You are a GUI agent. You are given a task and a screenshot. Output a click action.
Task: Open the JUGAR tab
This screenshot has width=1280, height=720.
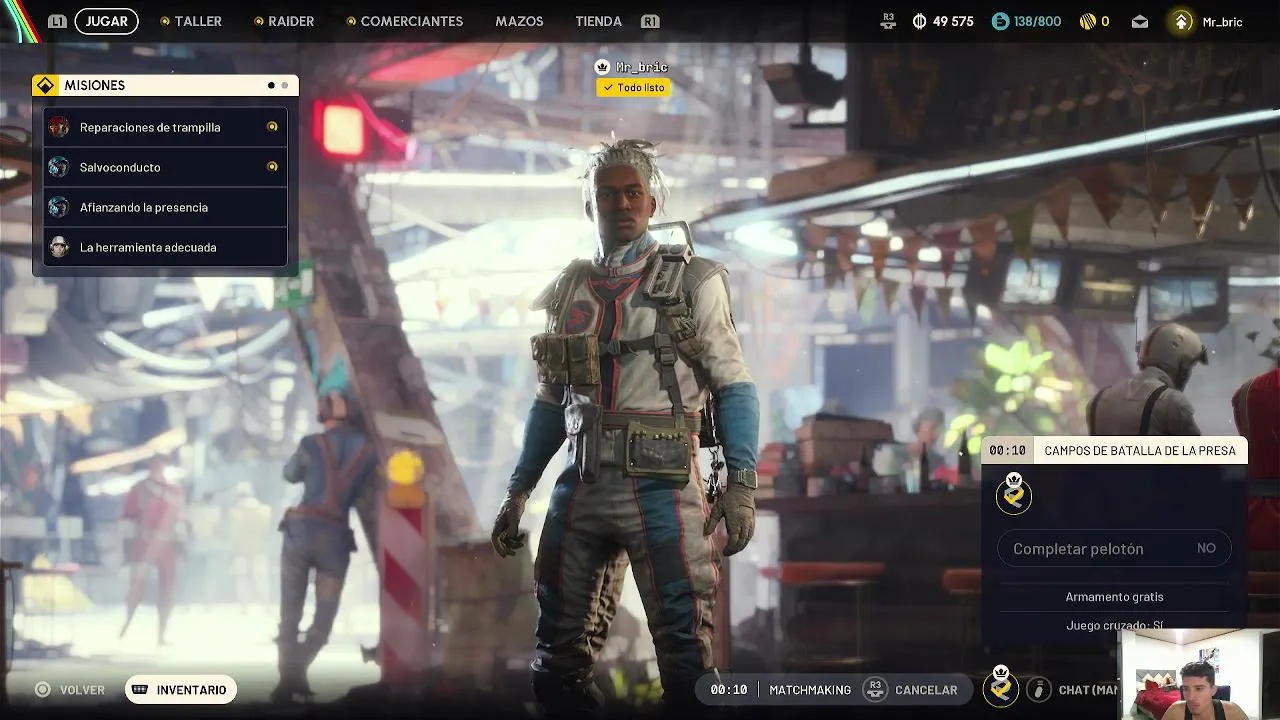click(106, 21)
